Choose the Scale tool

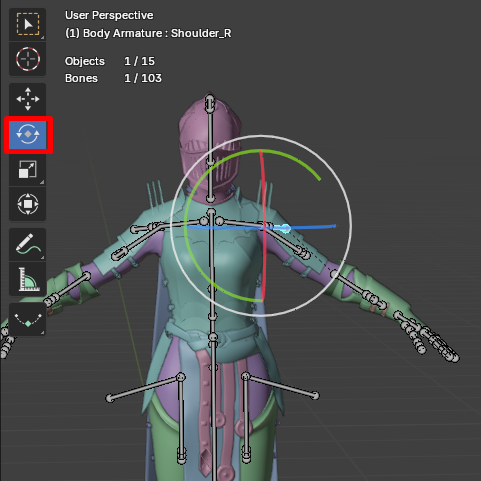coord(28,169)
